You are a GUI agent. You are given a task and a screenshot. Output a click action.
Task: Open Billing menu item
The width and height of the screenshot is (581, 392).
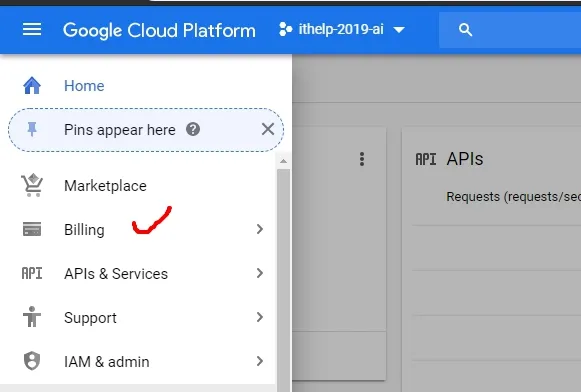pyautogui.click(x=138, y=229)
